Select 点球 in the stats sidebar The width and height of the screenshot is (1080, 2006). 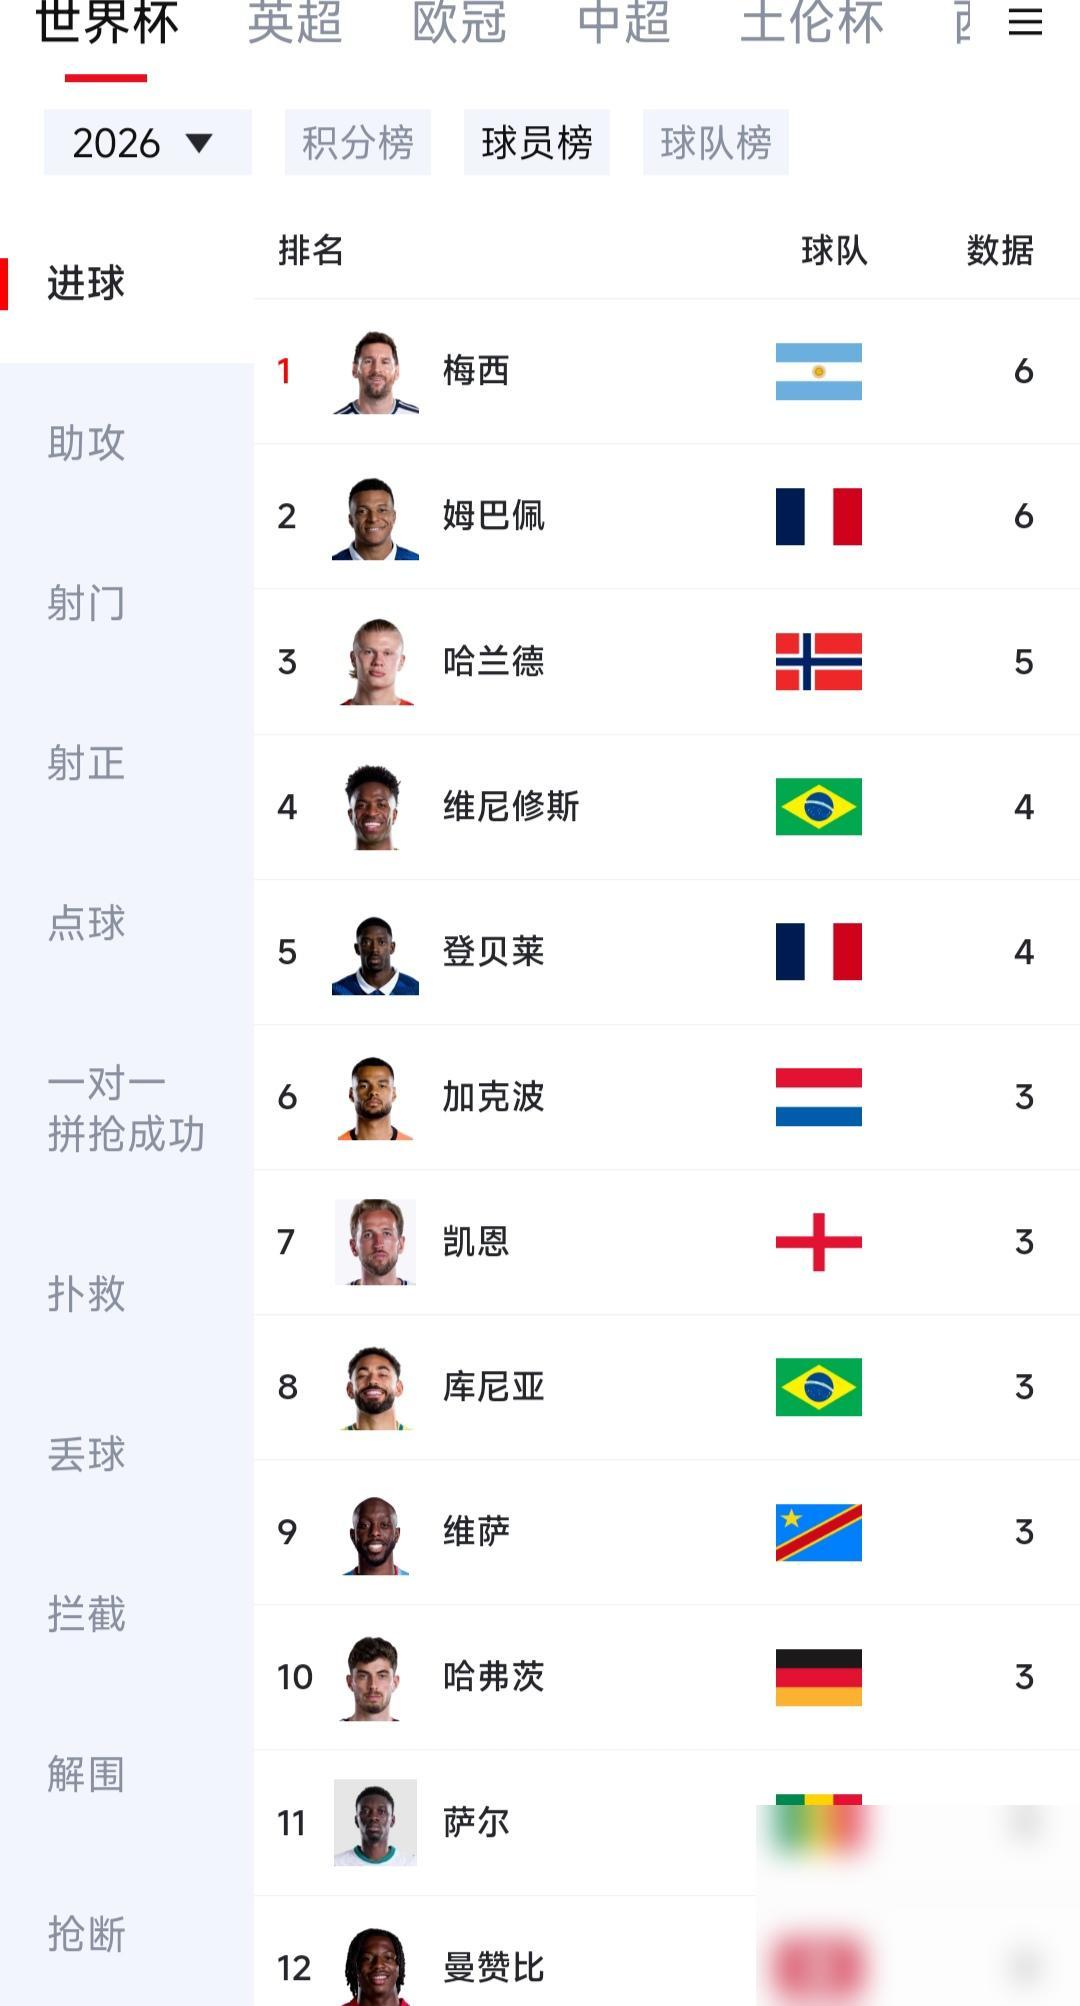point(87,923)
